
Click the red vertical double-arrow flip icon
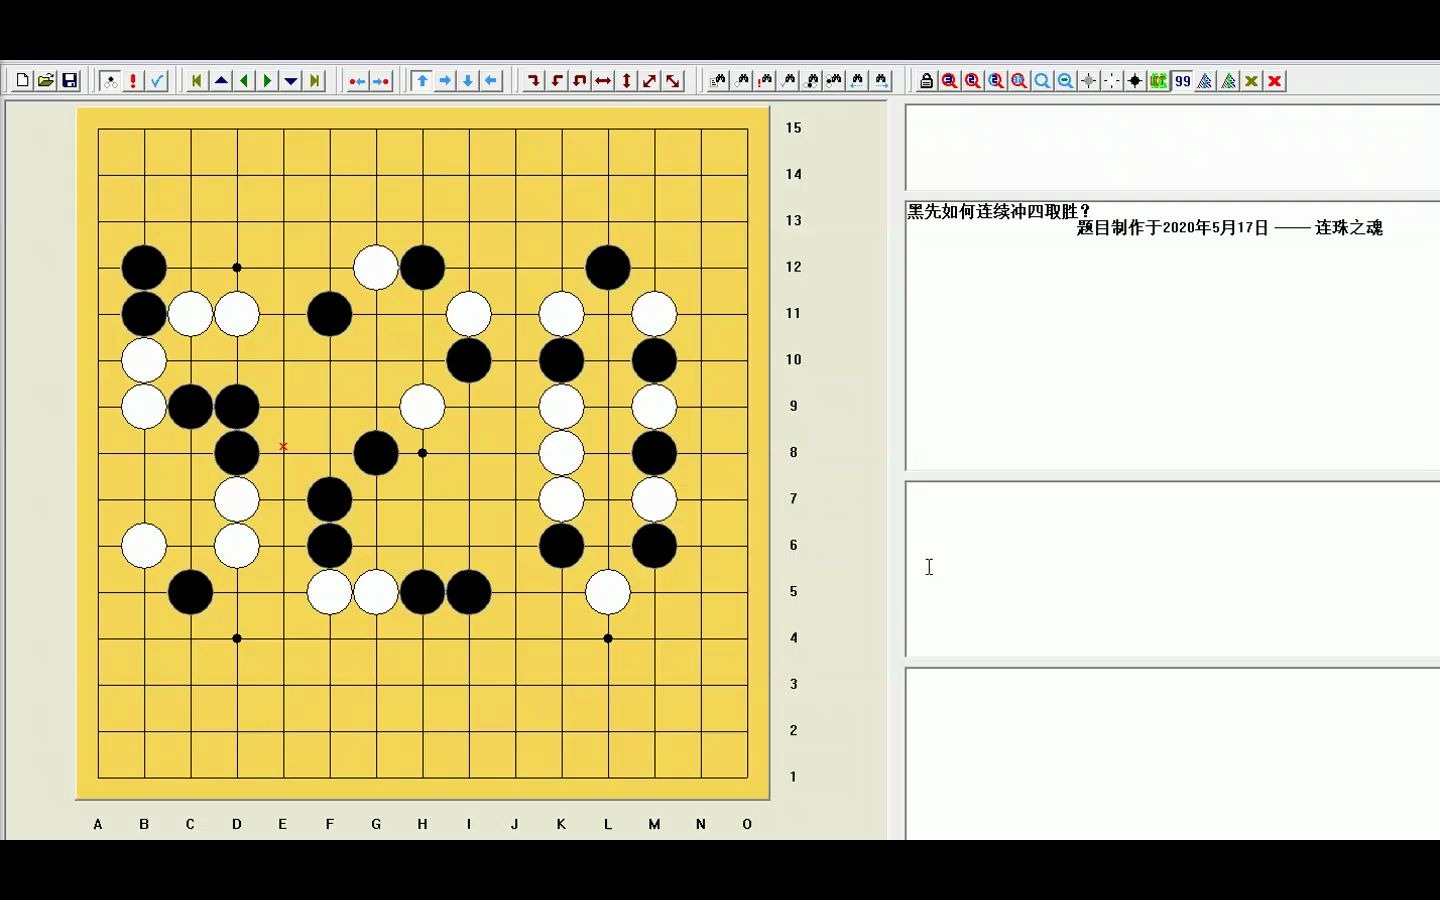tap(627, 81)
